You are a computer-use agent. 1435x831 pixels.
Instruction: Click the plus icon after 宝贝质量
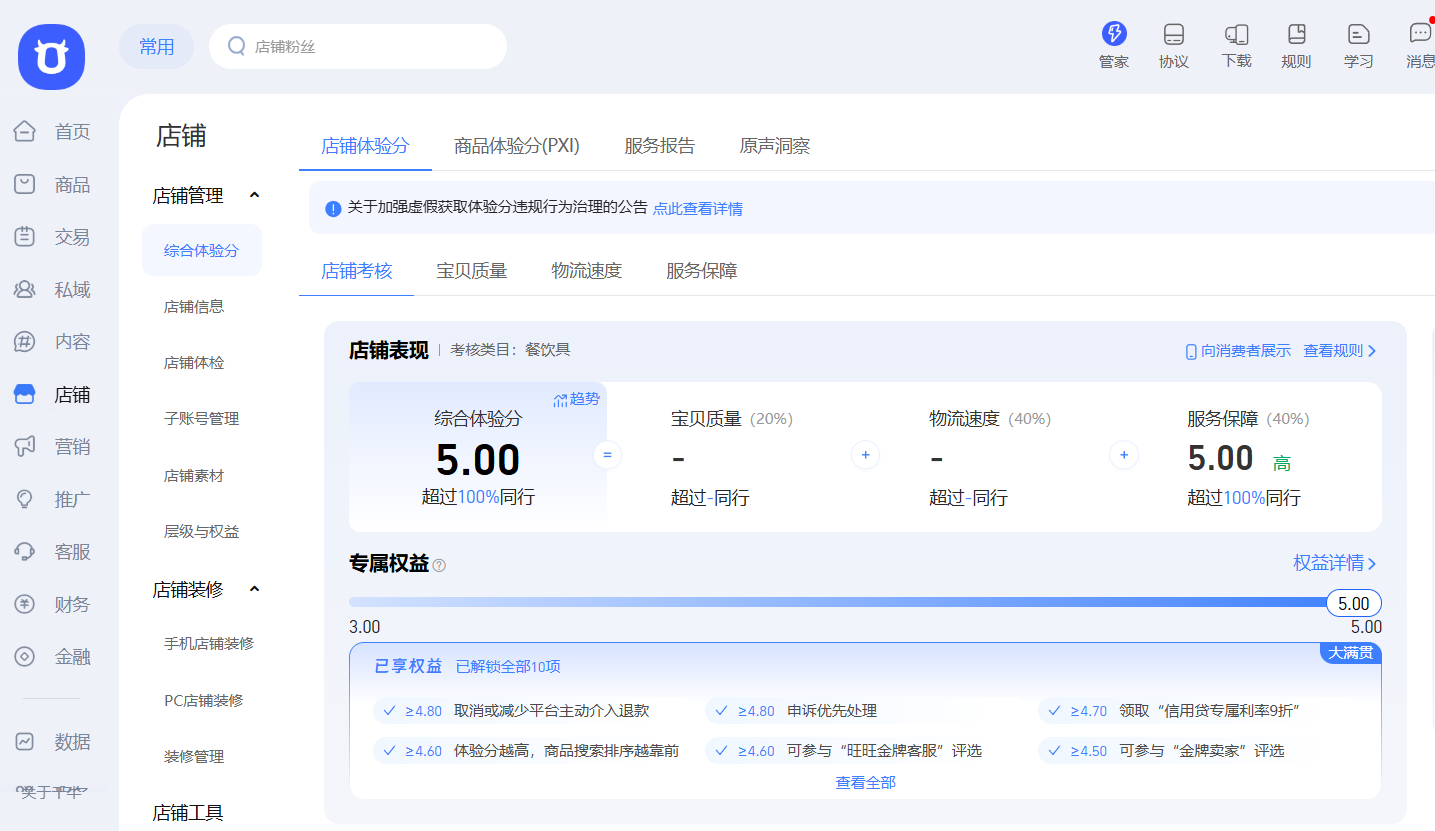[865, 455]
